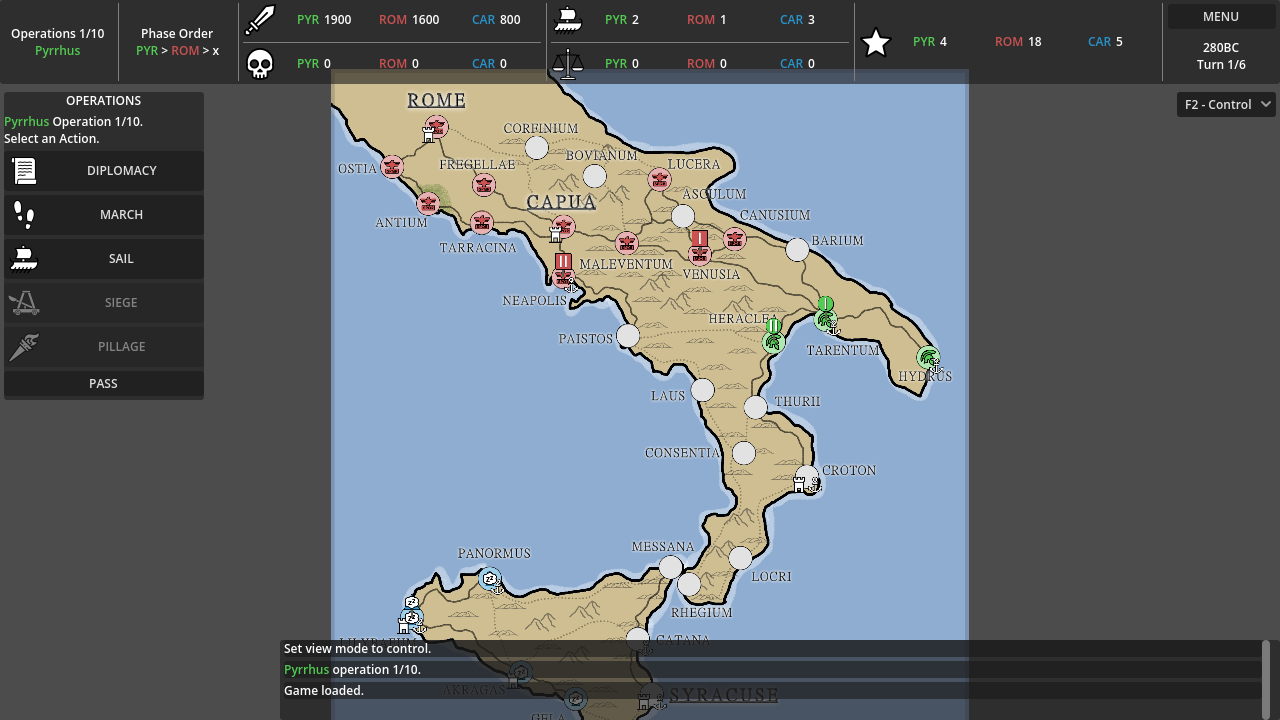The width and height of the screenshot is (1280, 720).
Task: Select the neutral city circle at Locri
Action: pyautogui.click(x=740, y=558)
